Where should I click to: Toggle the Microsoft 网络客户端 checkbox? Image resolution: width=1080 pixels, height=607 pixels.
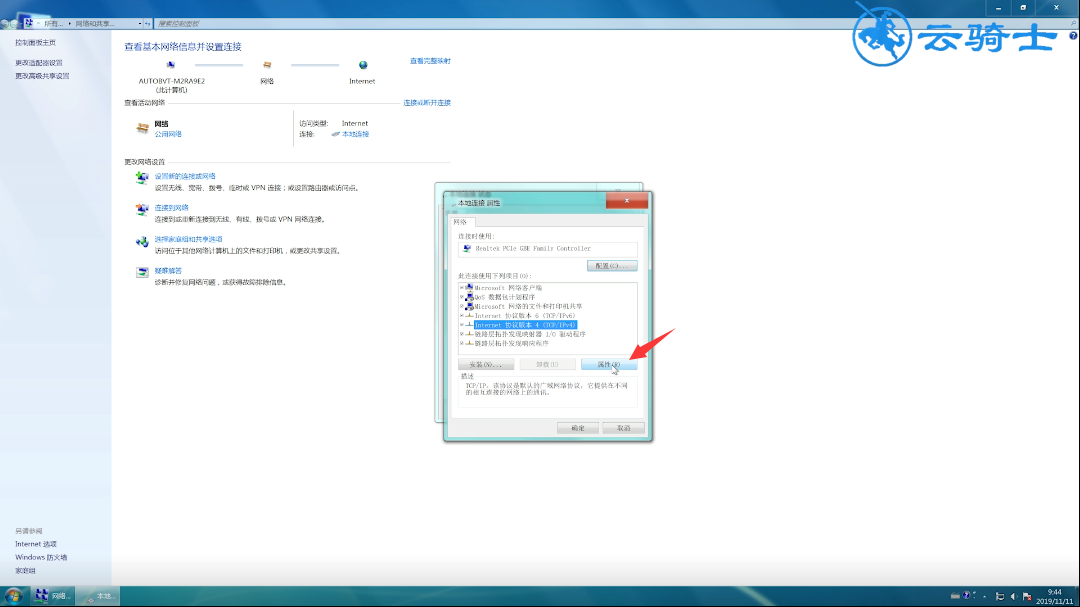(x=462, y=288)
